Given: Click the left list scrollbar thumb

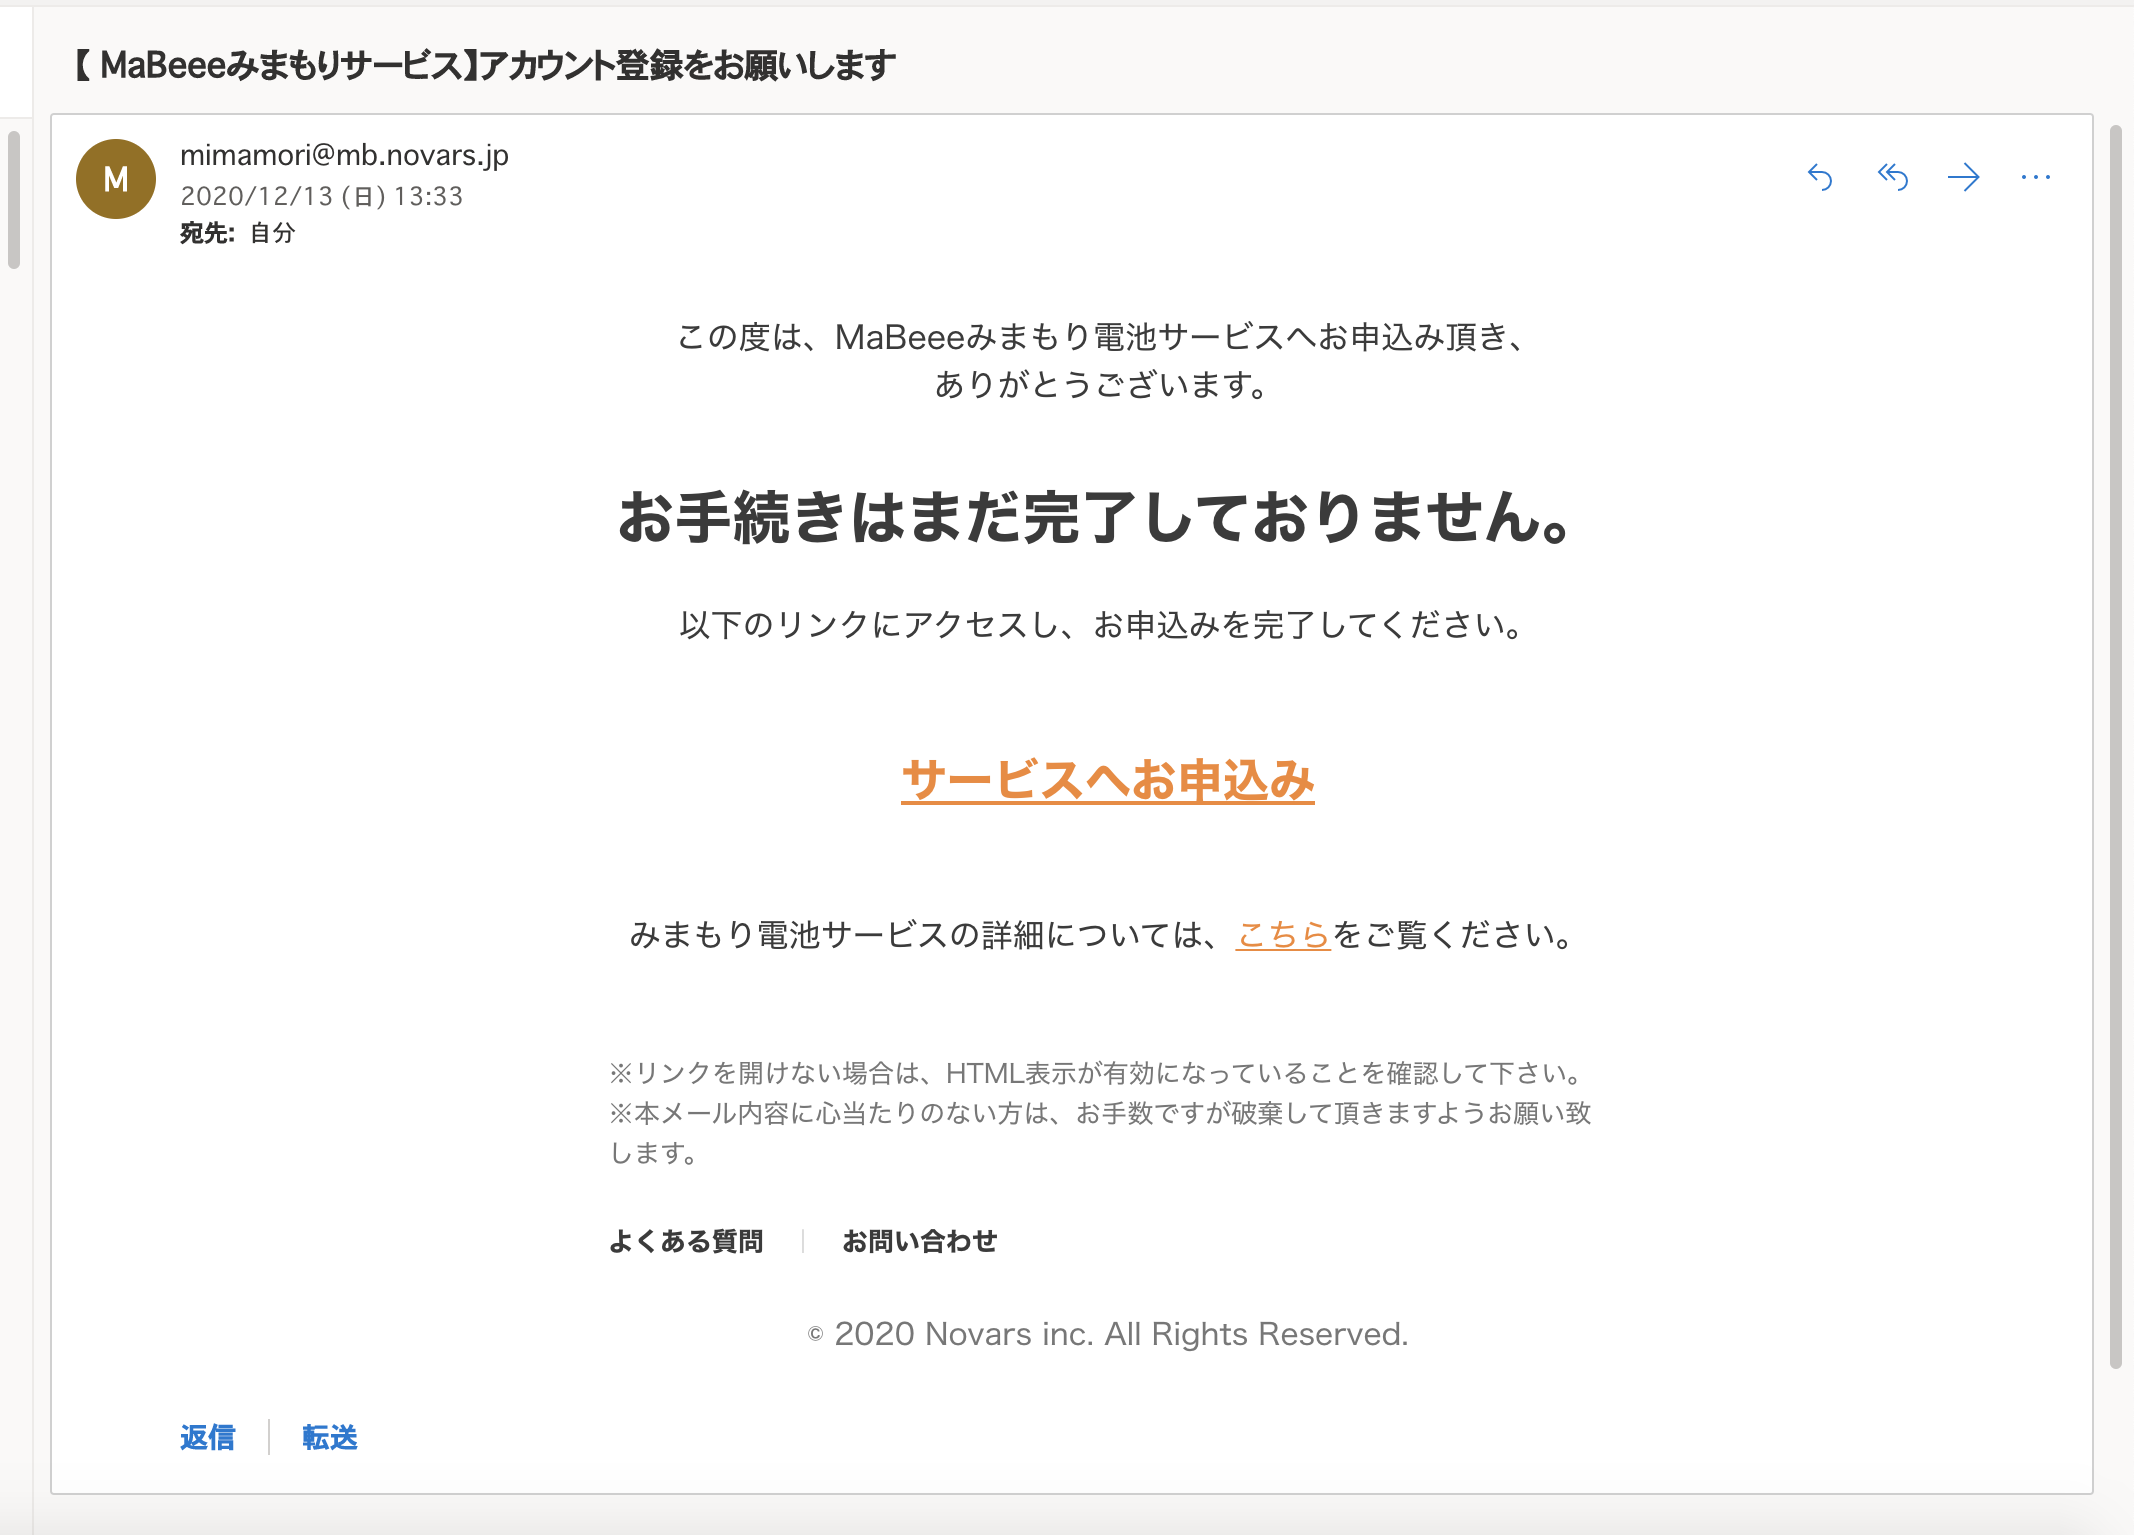Looking at the screenshot, I should point(14,200).
